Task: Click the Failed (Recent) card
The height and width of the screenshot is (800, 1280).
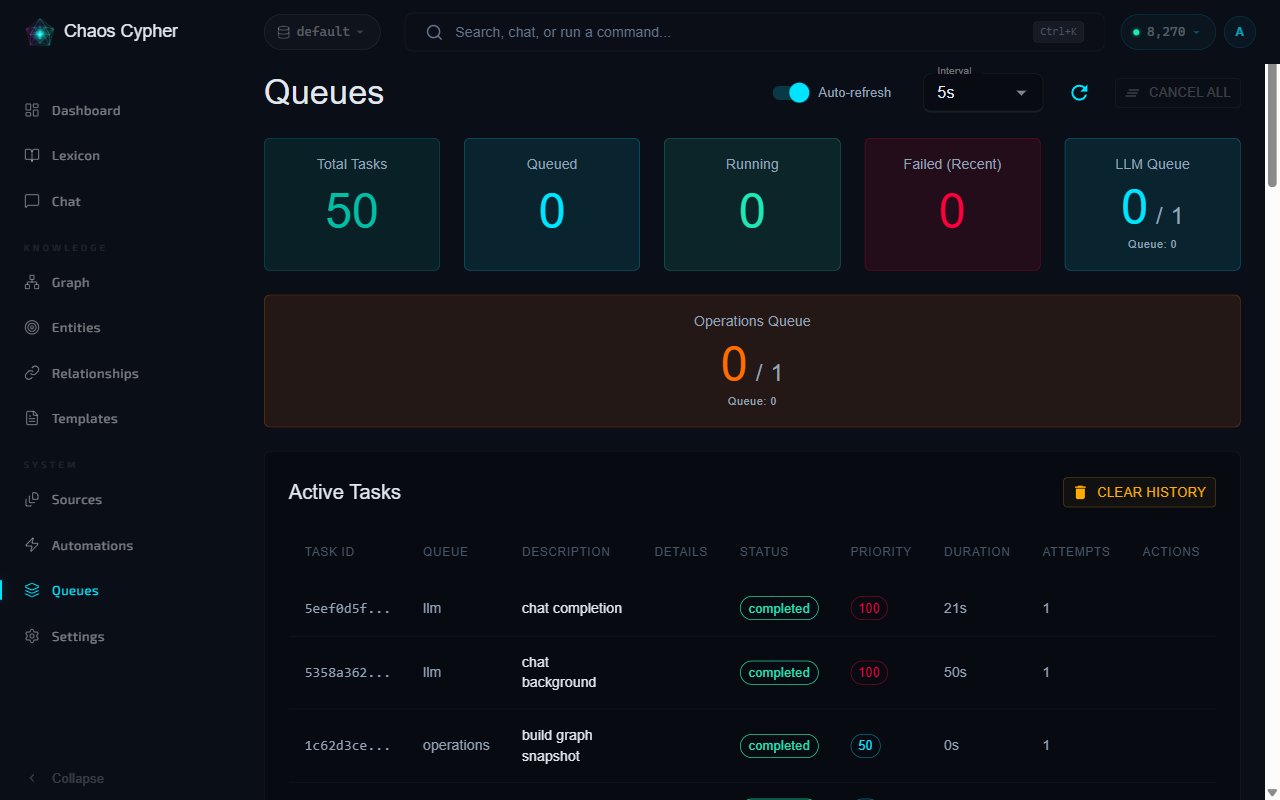Action: tap(952, 204)
